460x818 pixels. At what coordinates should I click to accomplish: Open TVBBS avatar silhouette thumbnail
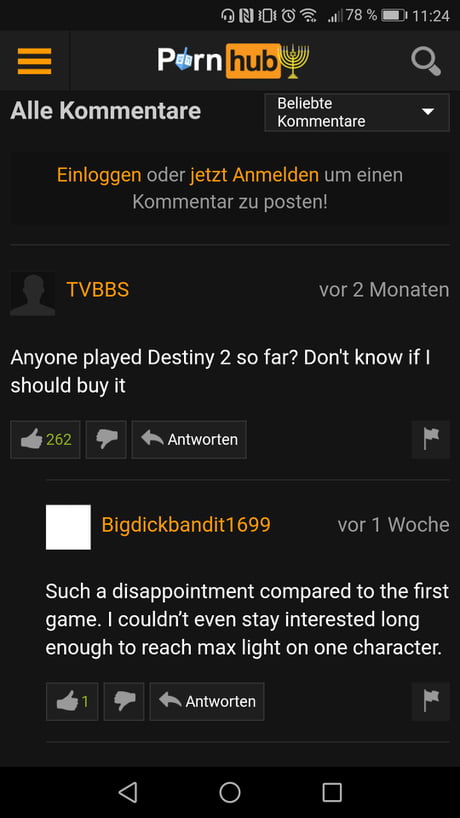[32, 294]
